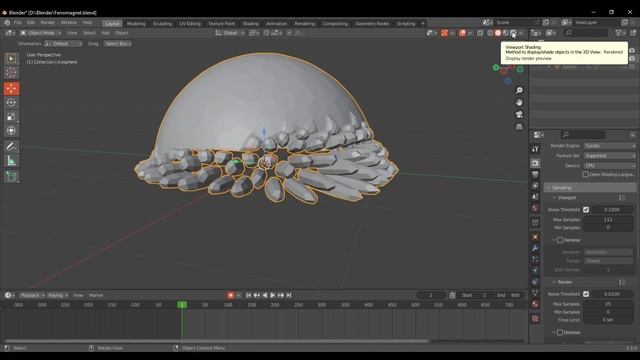Select the Select Box tool in toolbar
The width and height of the screenshot is (640, 360).
pyautogui.click(x=11, y=59)
